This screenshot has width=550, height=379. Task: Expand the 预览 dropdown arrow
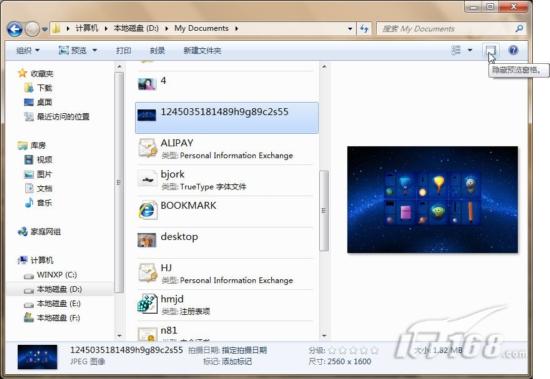pyautogui.click(x=95, y=51)
